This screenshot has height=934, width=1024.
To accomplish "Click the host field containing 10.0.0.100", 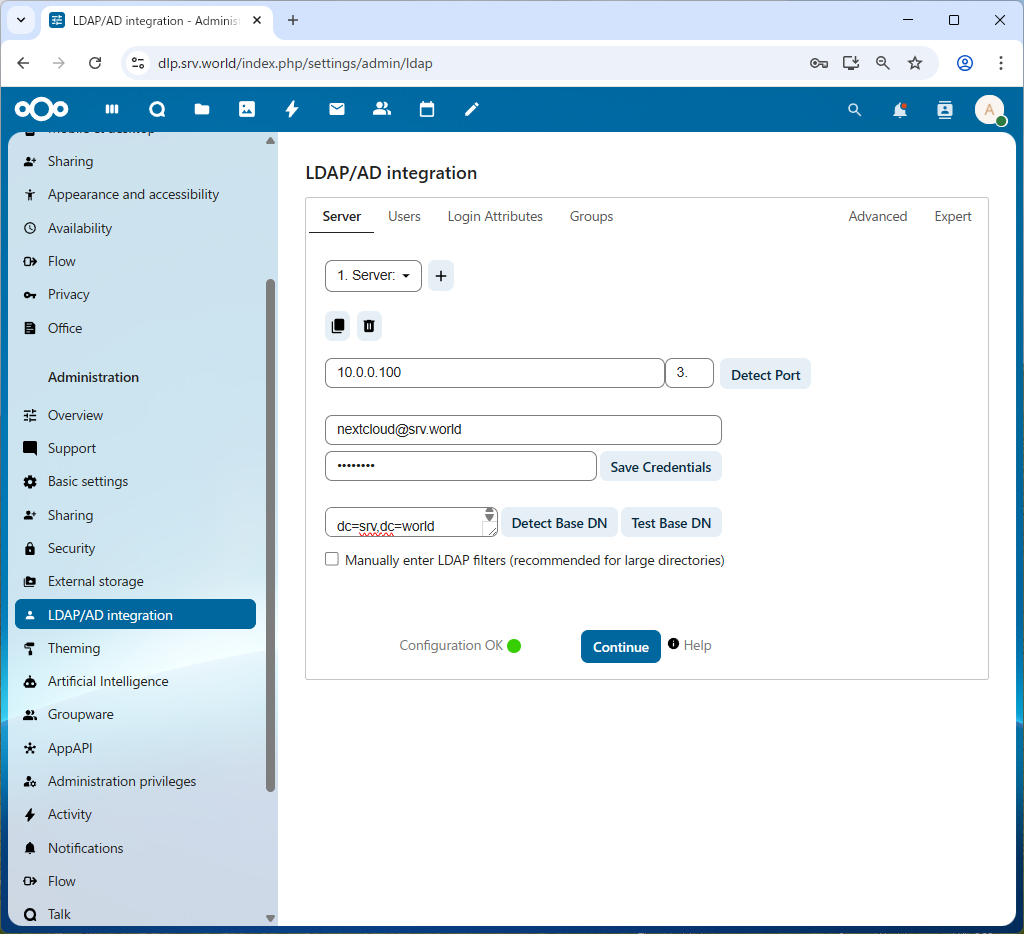I will pos(495,373).
